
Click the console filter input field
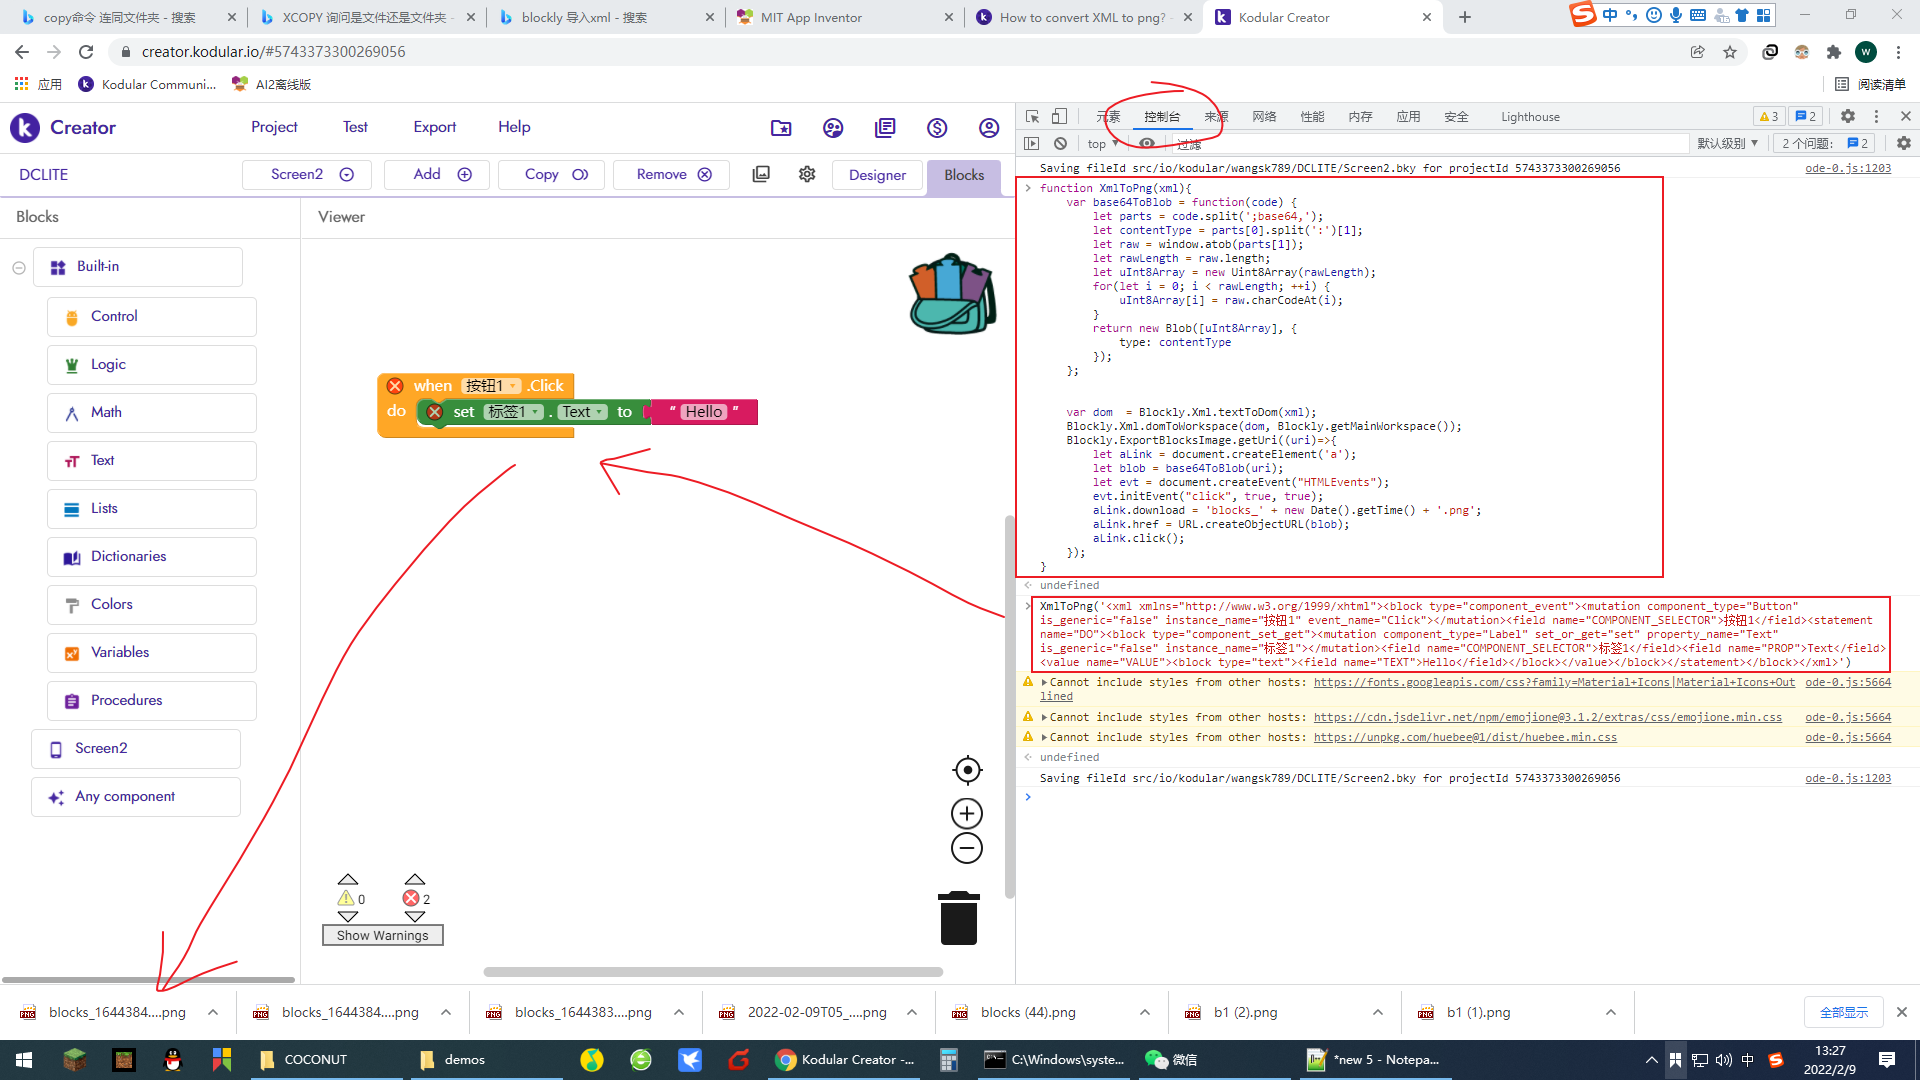coord(1430,144)
